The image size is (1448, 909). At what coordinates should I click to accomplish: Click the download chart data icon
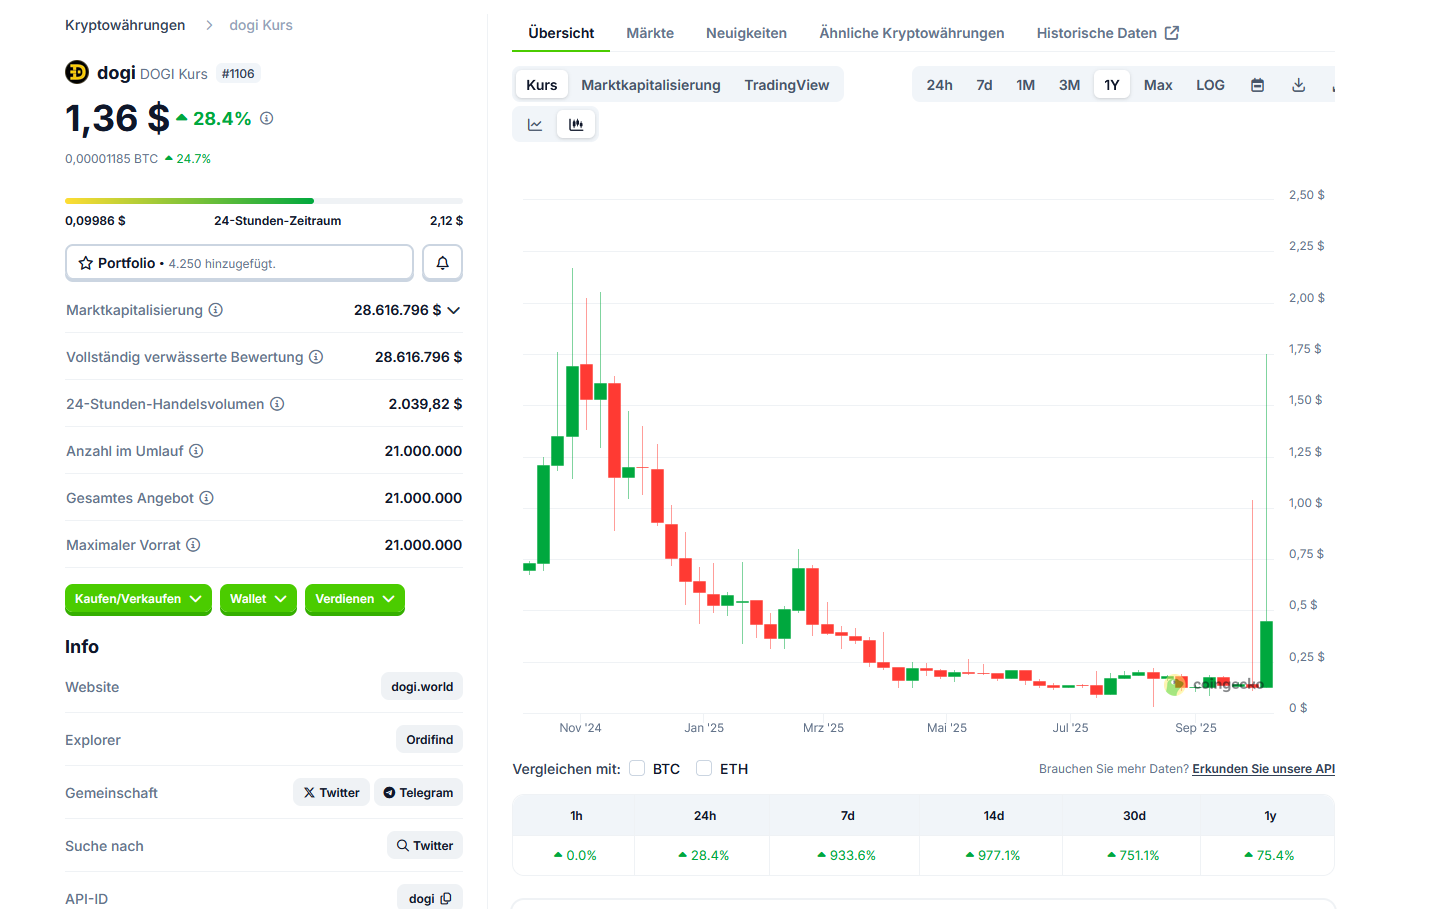pyautogui.click(x=1298, y=85)
